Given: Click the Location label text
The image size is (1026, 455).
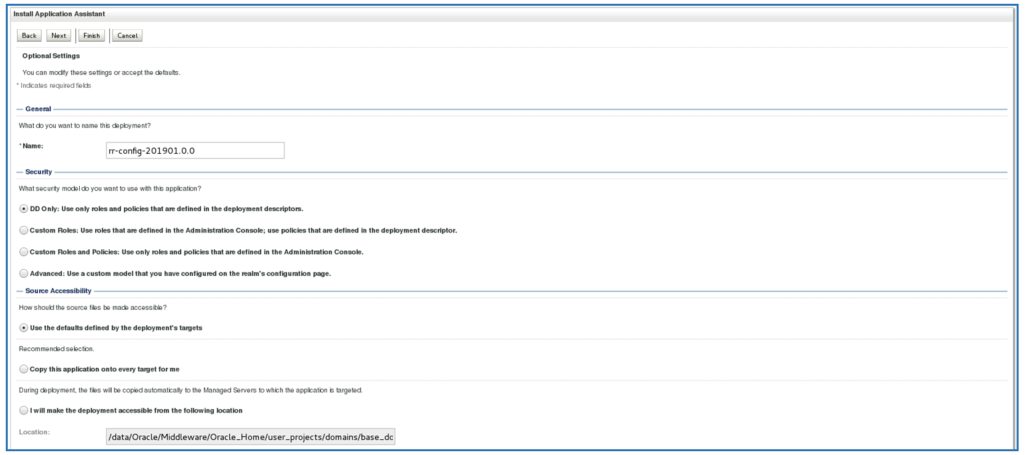Looking at the screenshot, I should 34,432.
